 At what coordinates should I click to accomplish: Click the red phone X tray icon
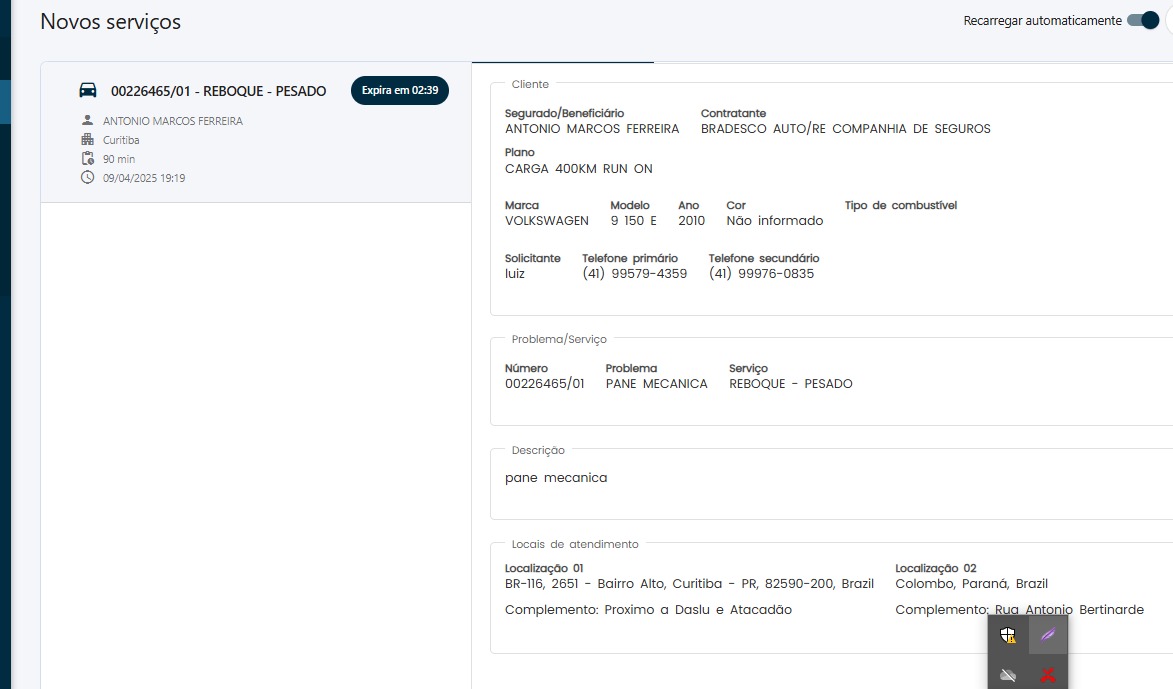pos(1048,675)
